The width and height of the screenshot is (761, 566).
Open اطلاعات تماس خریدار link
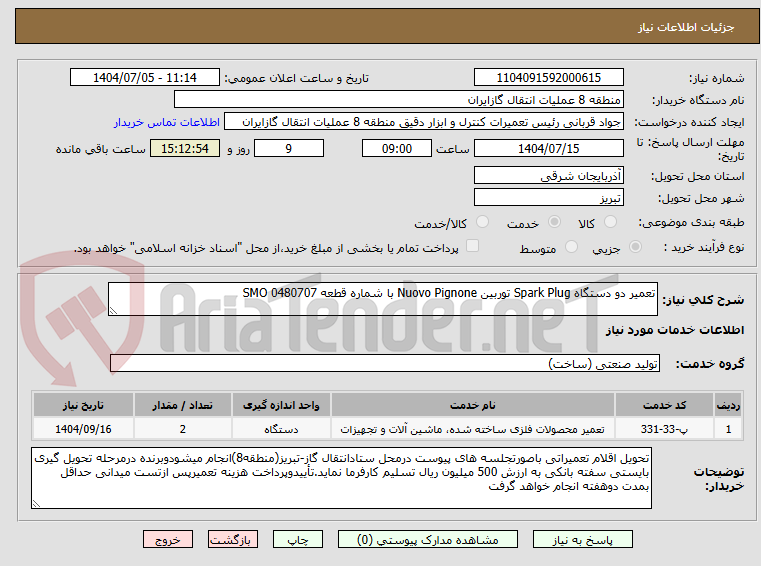click(x=167, y=122)
